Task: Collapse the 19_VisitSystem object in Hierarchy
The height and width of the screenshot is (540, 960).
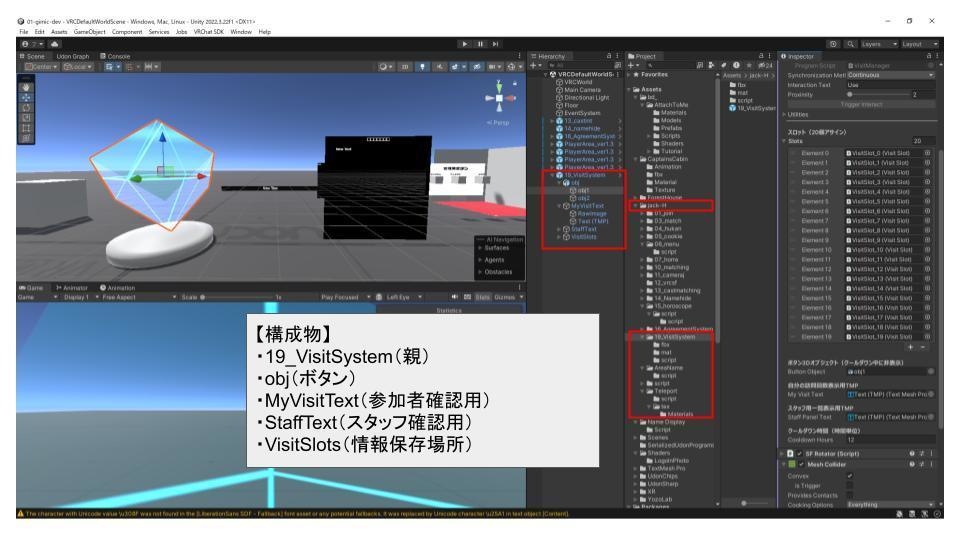Action: point(552,175)
